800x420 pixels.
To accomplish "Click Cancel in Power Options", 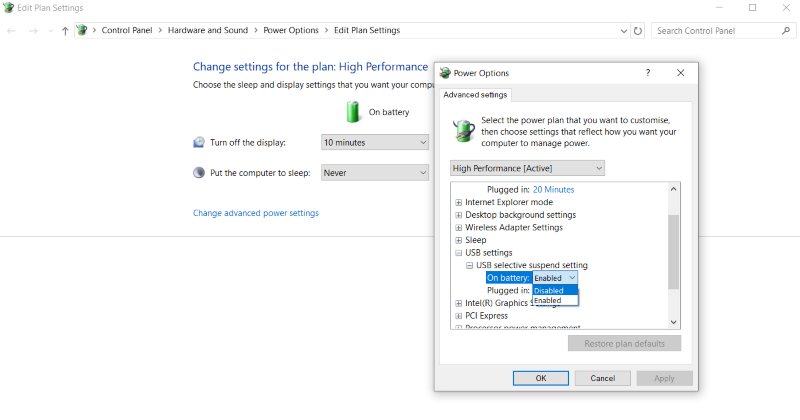I will (x=603, y=378).
